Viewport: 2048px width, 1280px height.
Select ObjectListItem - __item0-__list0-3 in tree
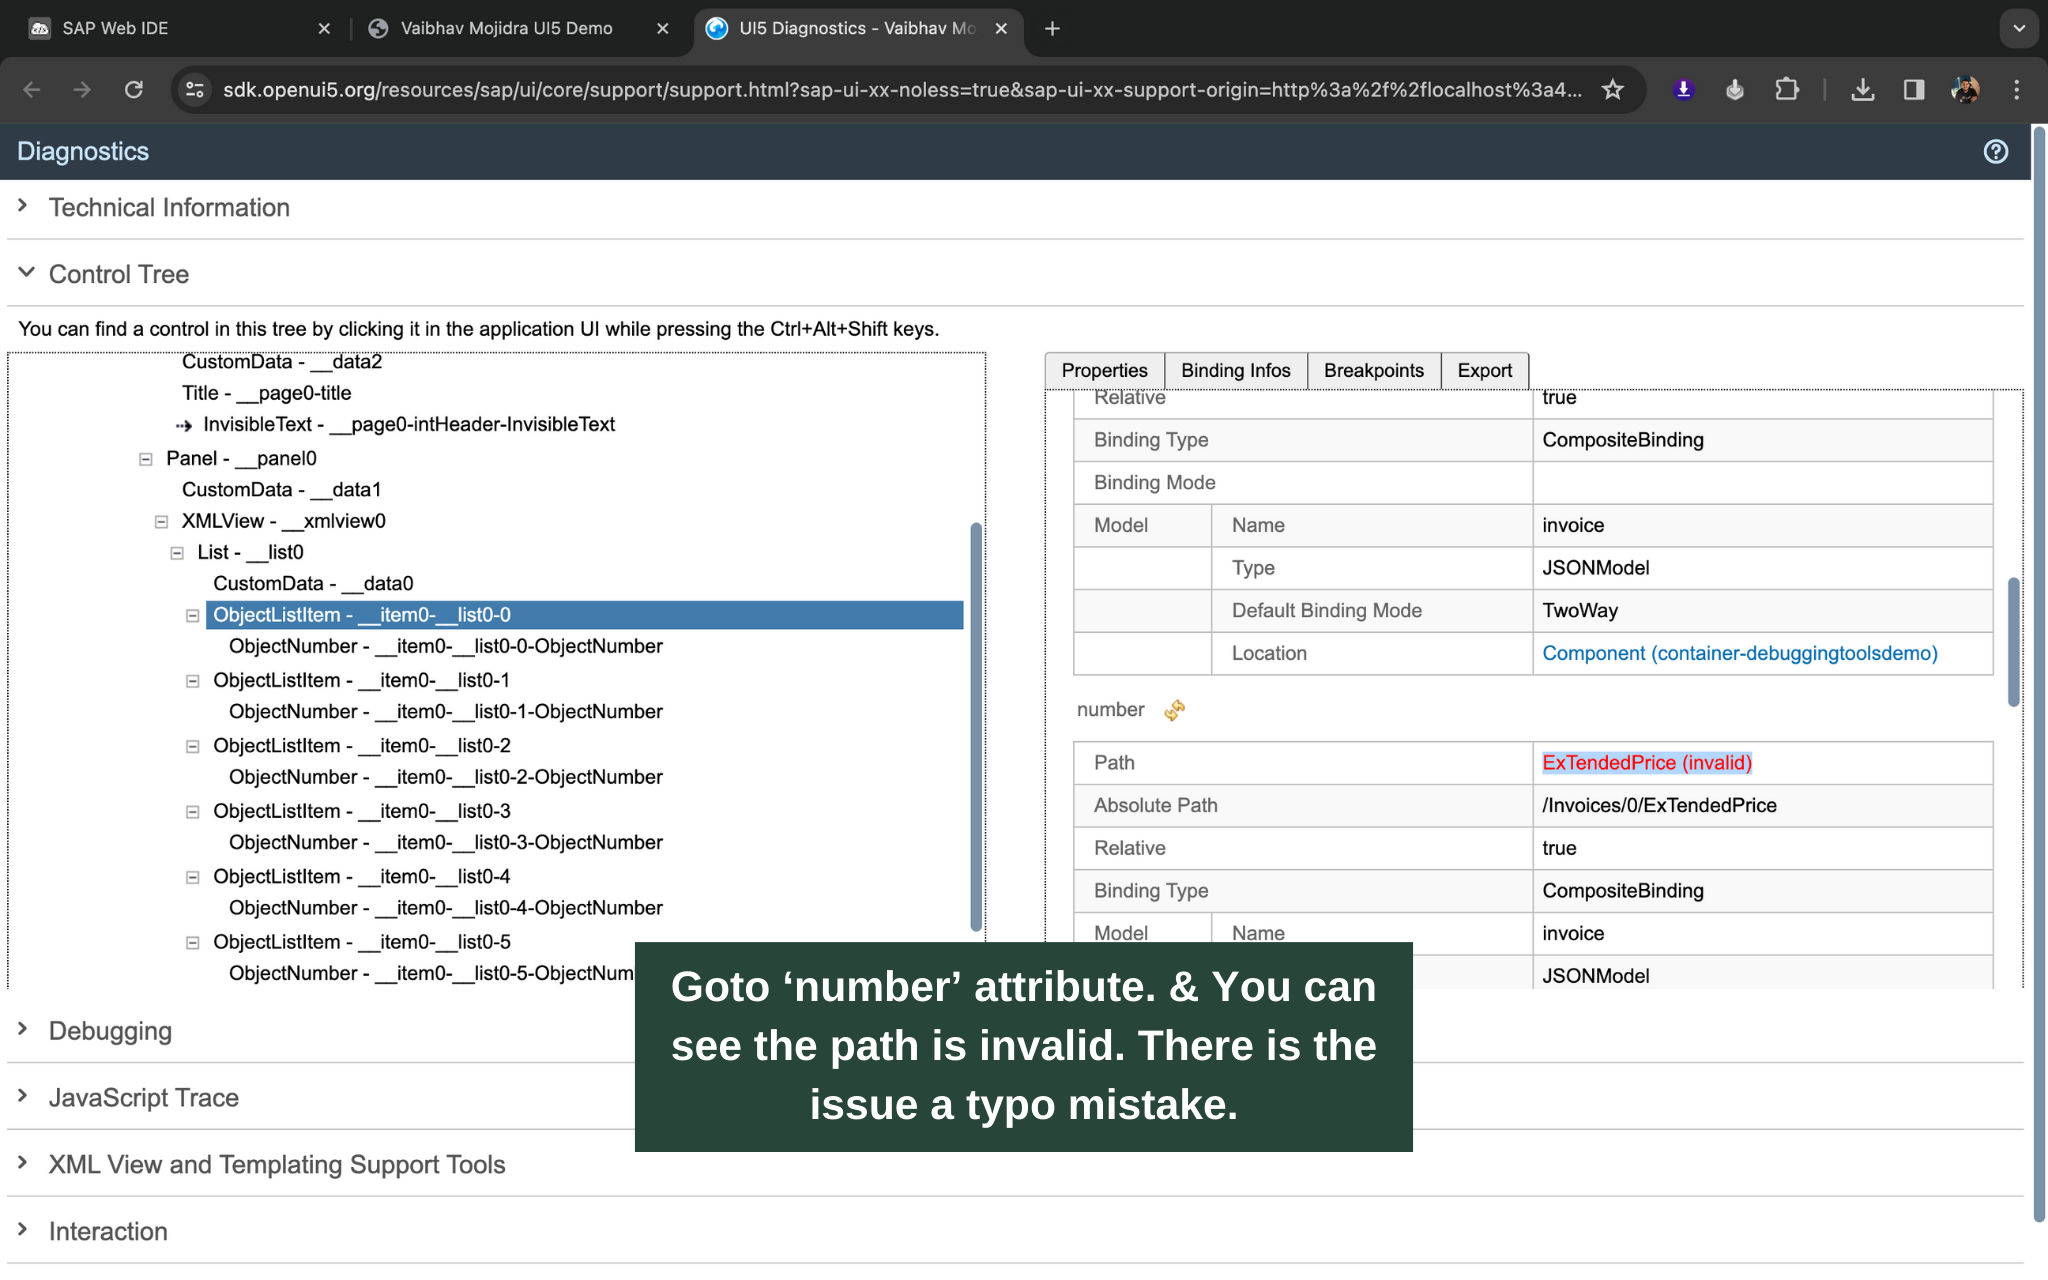[x=361, y=811]
